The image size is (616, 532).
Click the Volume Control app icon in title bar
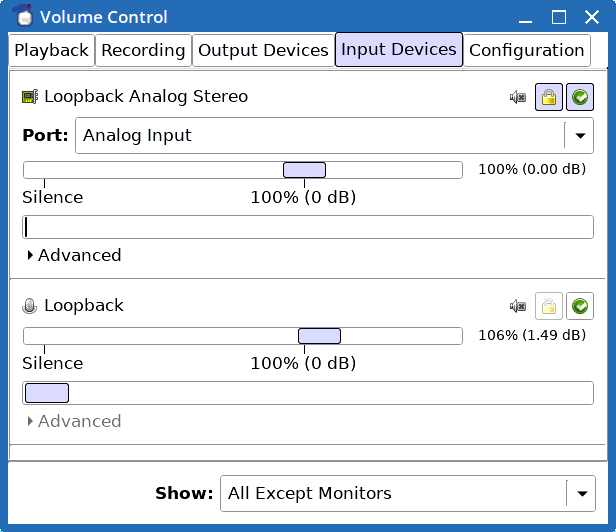[24, 16]
